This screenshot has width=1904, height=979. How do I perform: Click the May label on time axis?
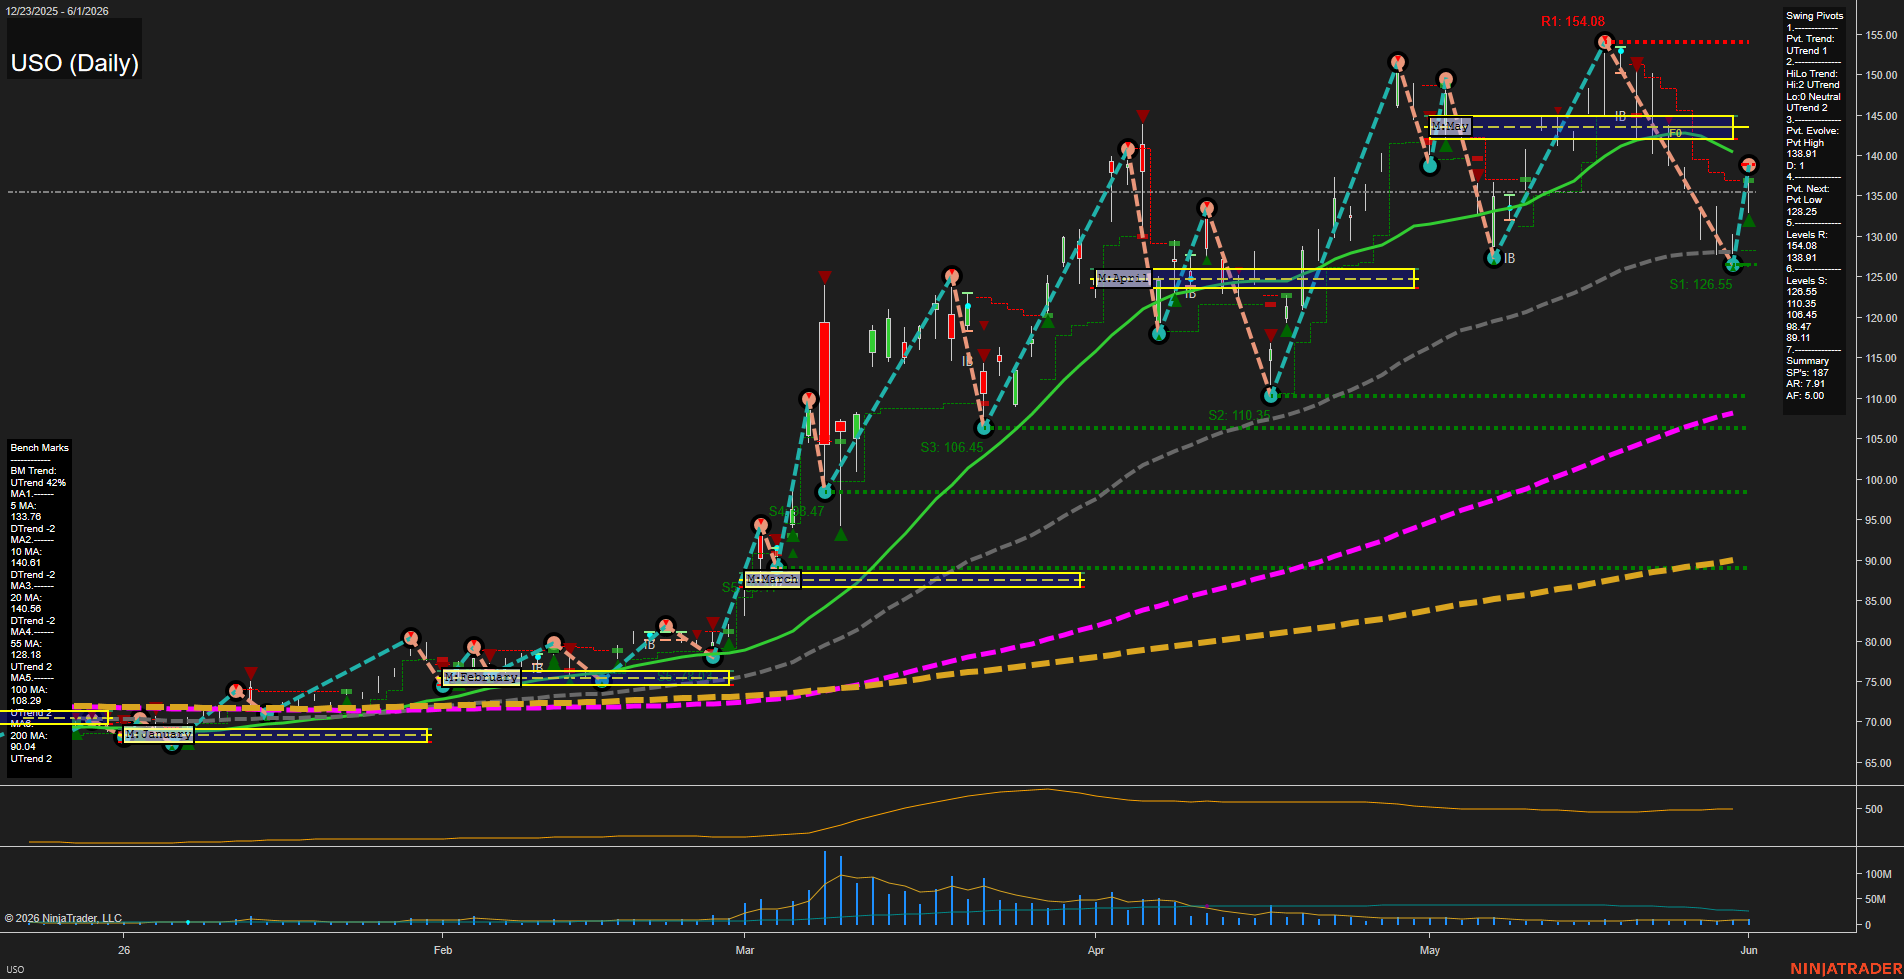pyautogui.click(x=1430, y=950)
